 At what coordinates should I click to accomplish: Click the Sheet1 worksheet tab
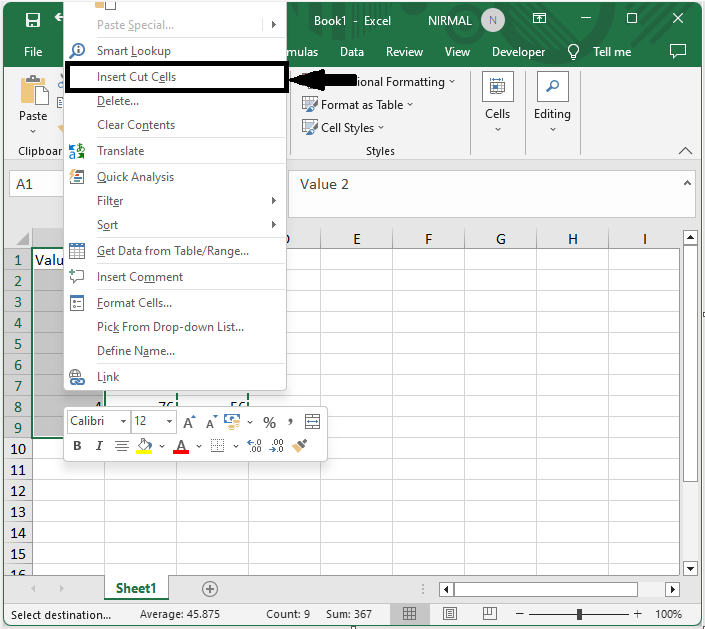tap(136, 589)
